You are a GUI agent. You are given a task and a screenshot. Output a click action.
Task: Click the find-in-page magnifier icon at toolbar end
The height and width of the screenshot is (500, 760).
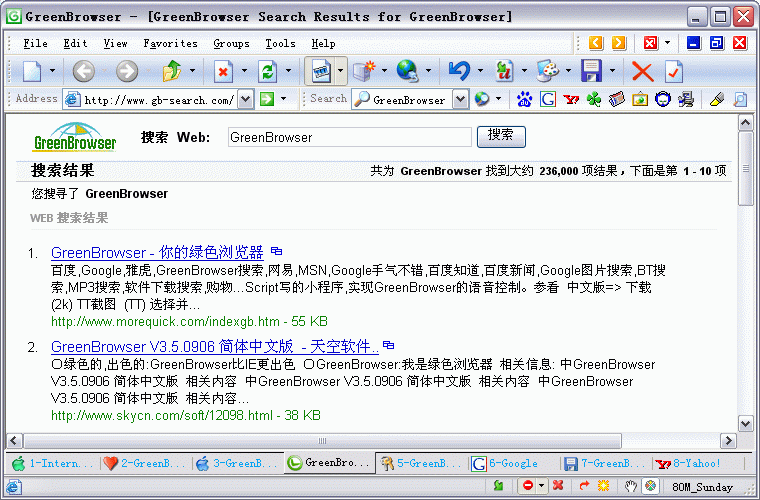(x=740, y=99)
